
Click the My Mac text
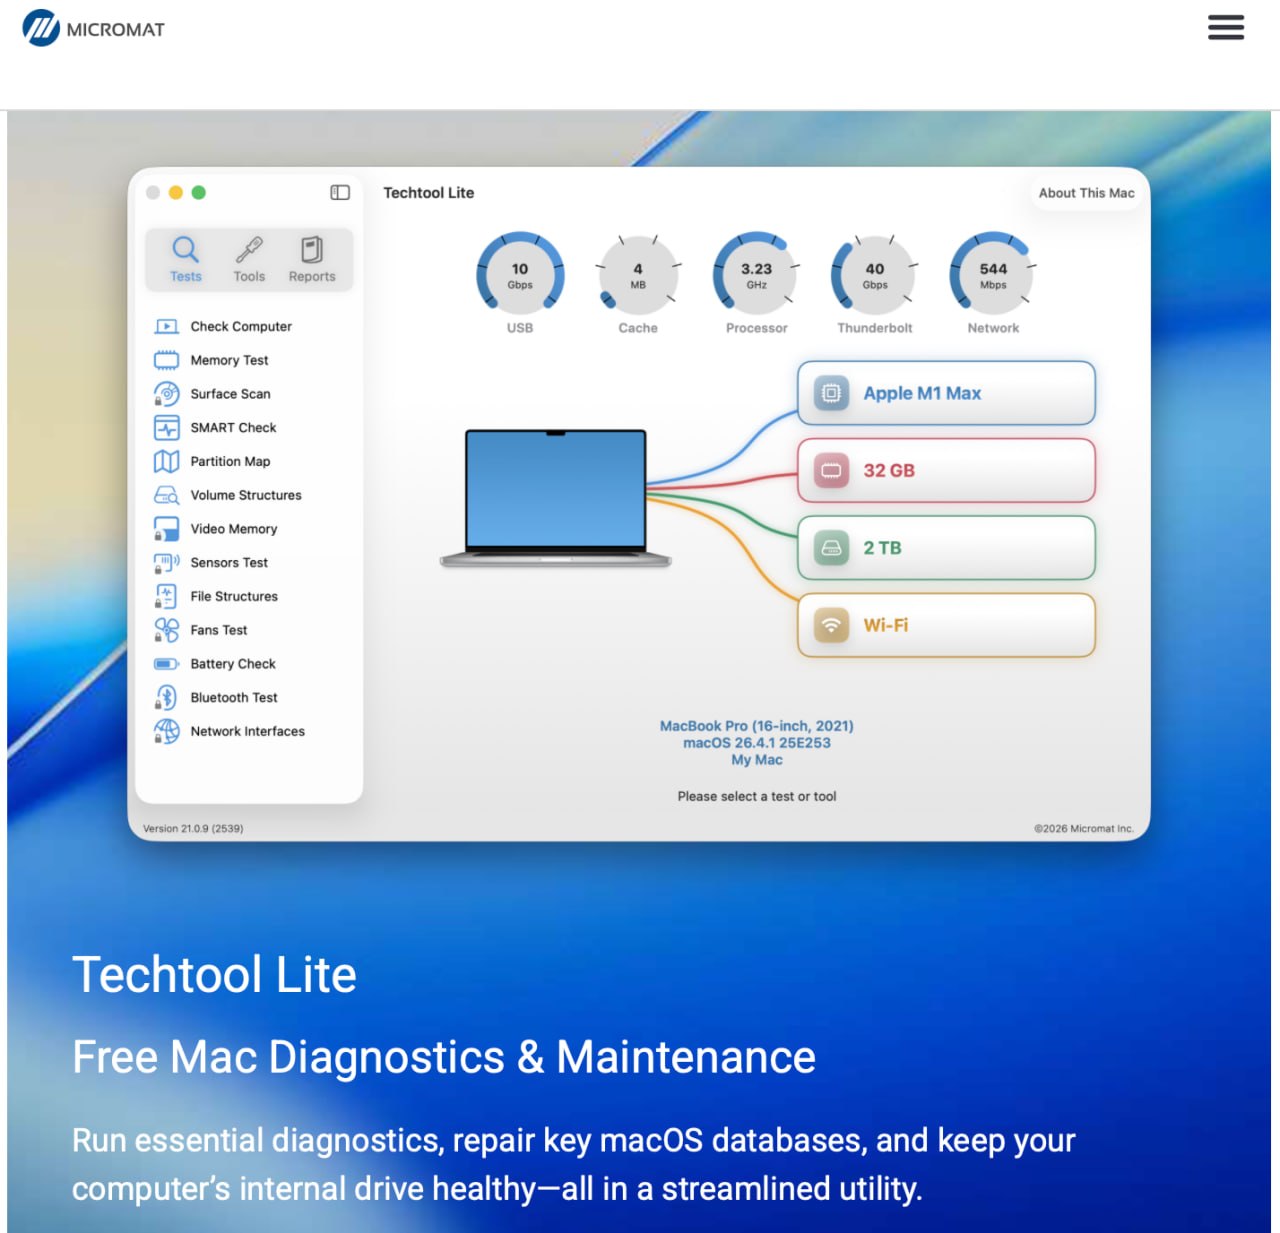tap(756, 760)
